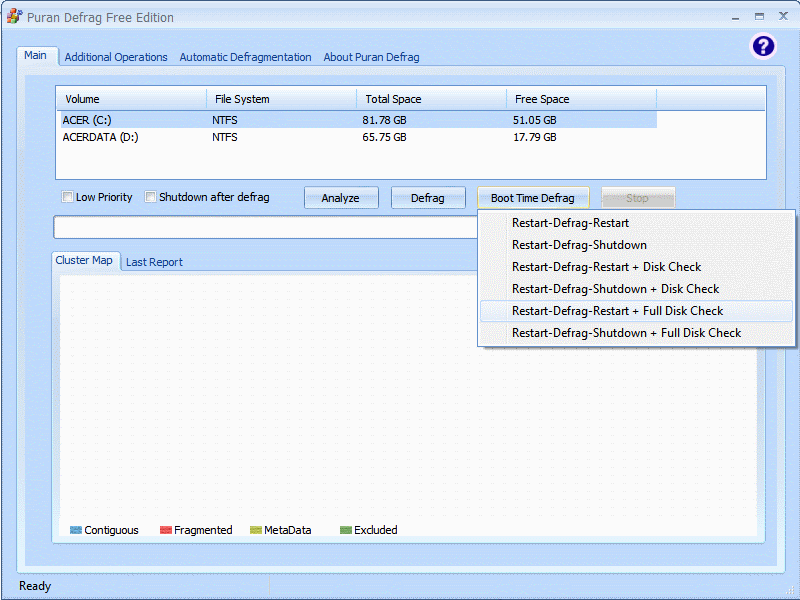
Task: Collapse the Boot Time Defrag dropdown button
Action: click(533, 198)
